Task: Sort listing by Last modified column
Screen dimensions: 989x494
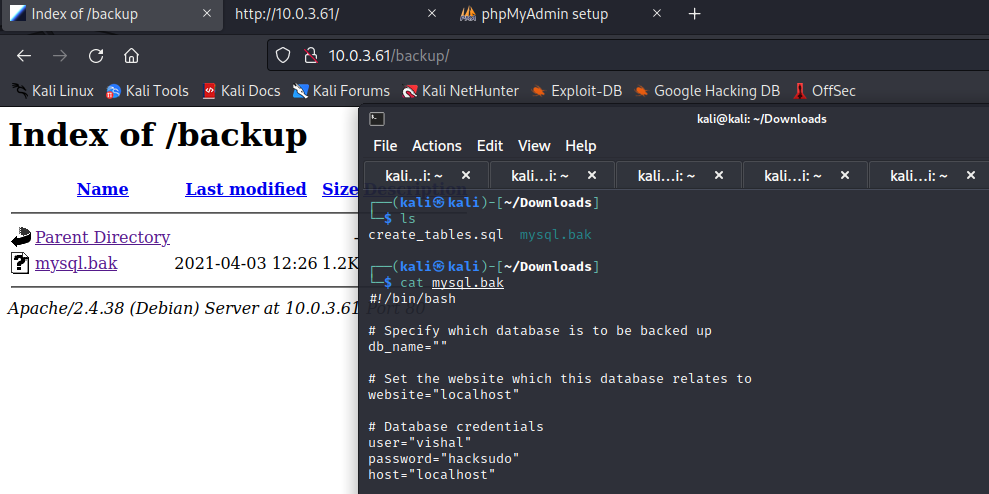Action: 246,189
